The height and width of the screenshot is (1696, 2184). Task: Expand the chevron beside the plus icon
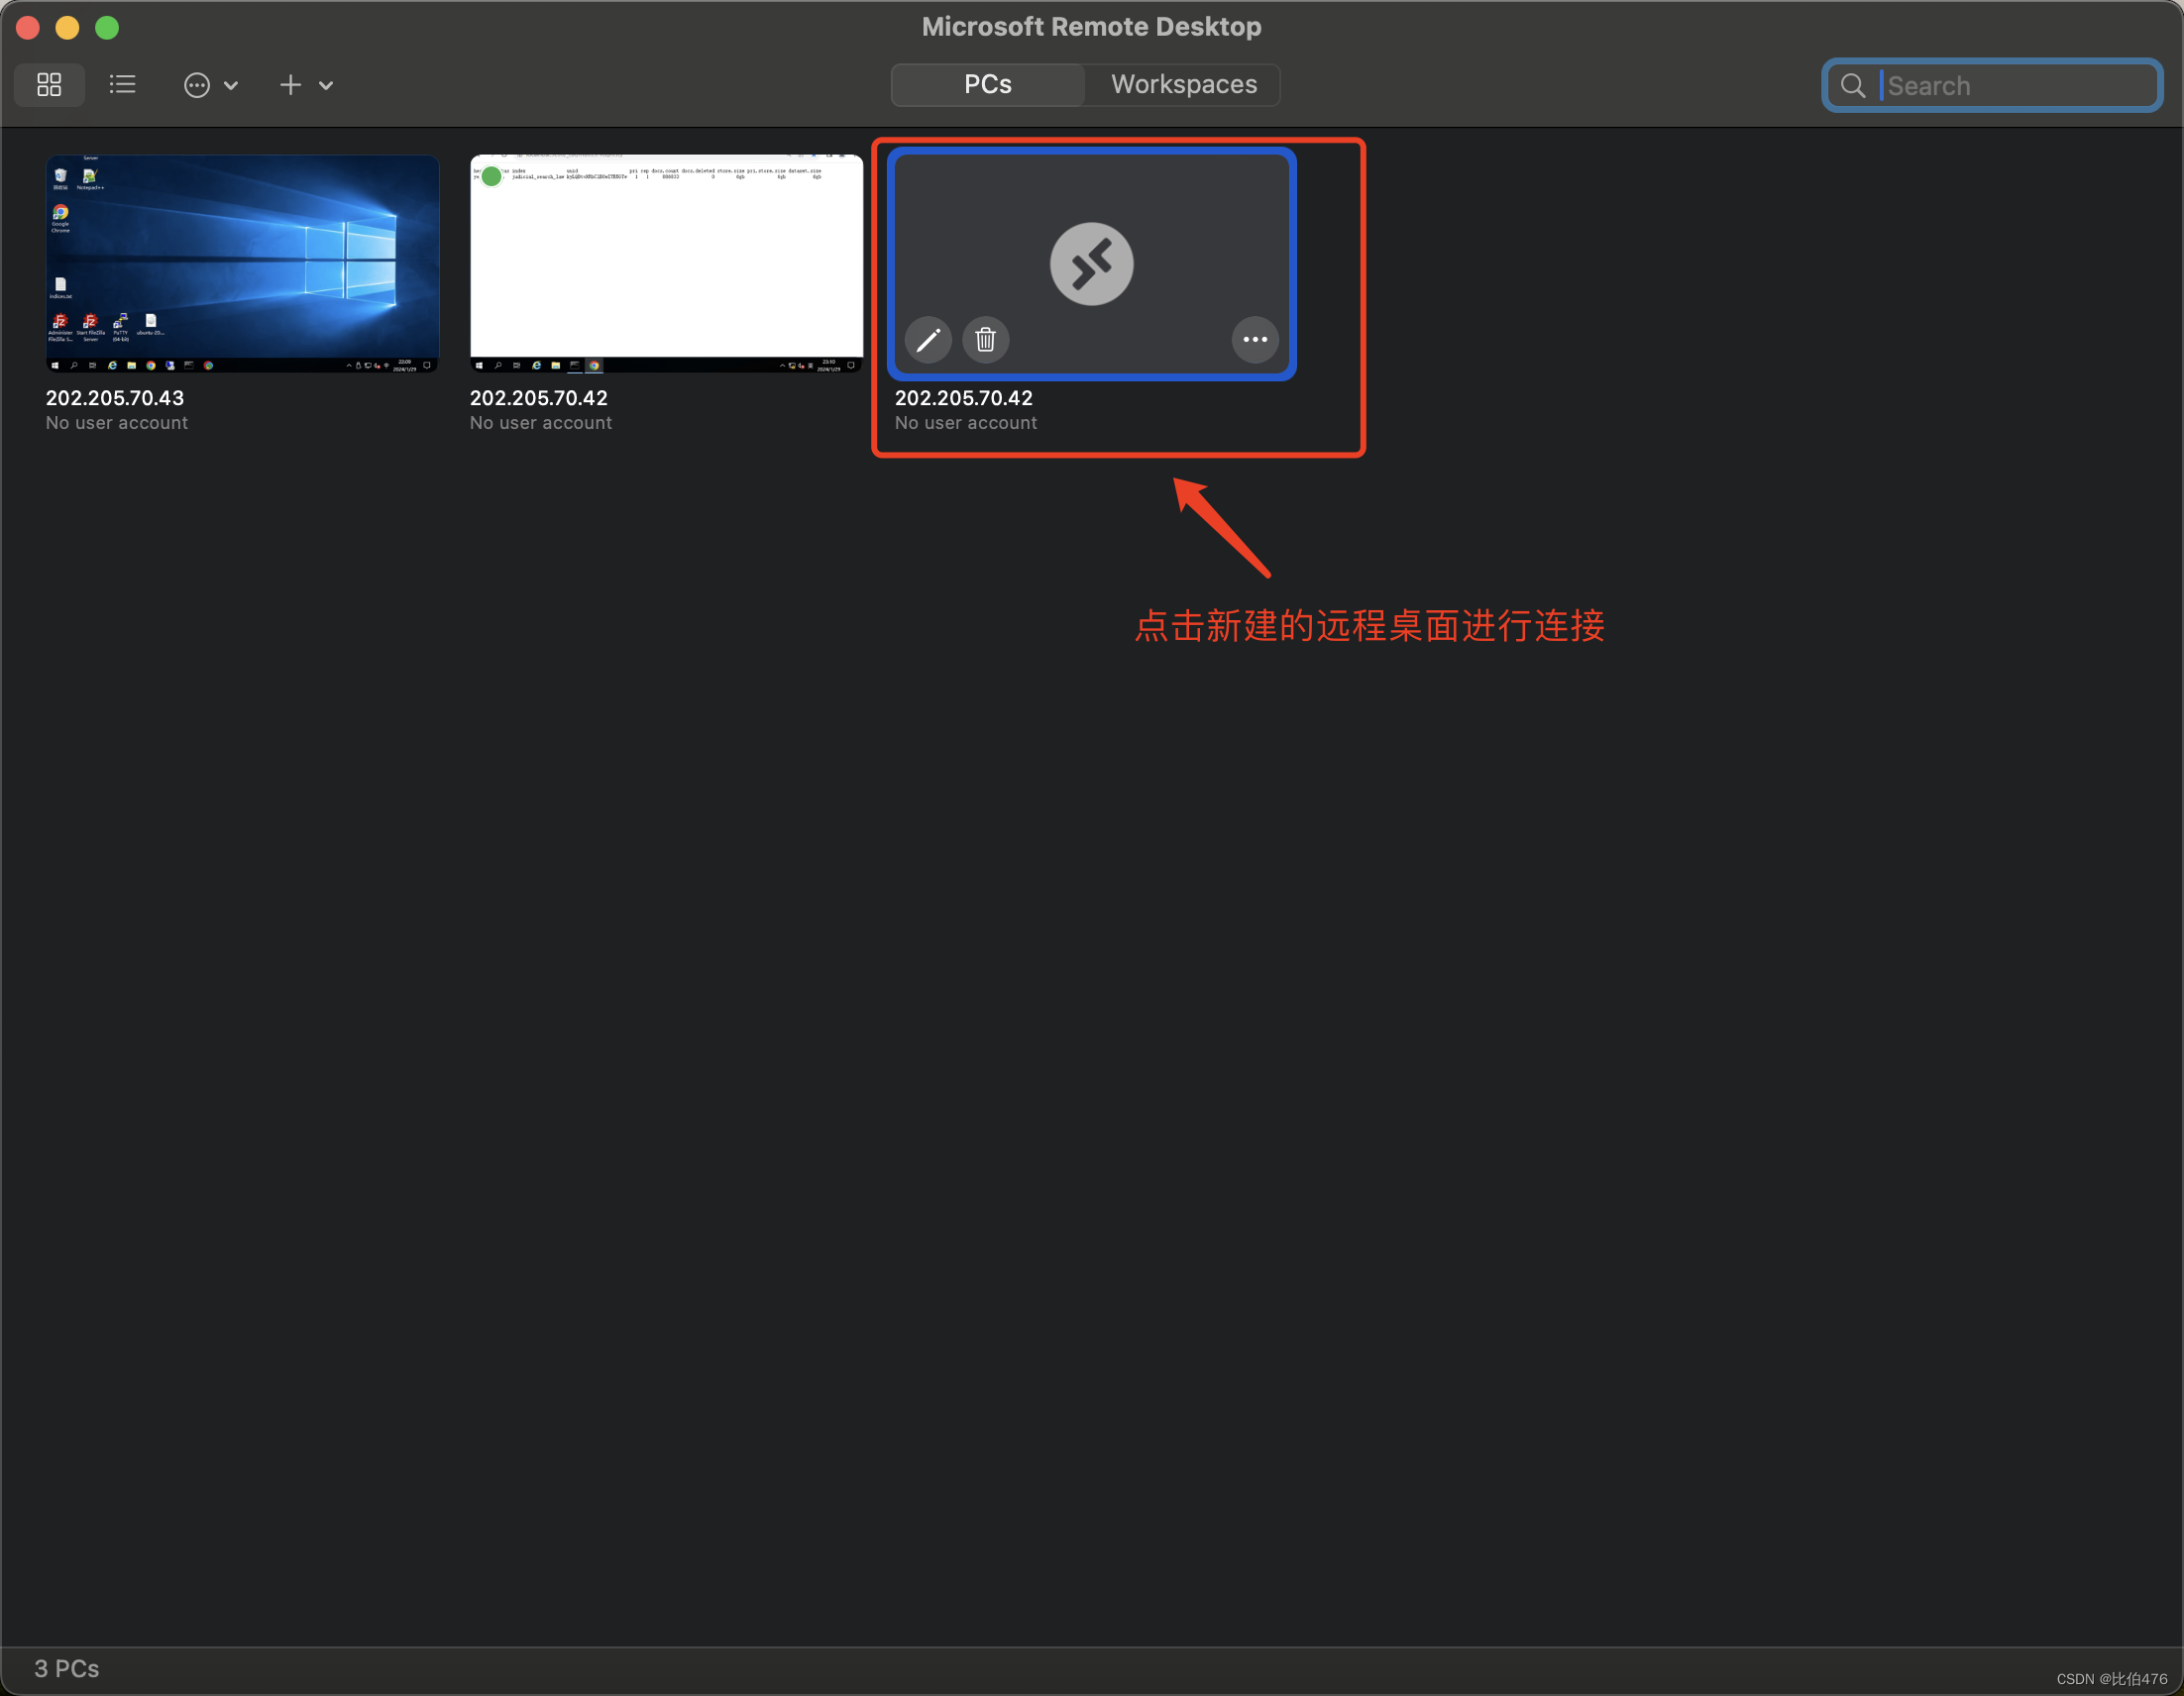[326, 86]
